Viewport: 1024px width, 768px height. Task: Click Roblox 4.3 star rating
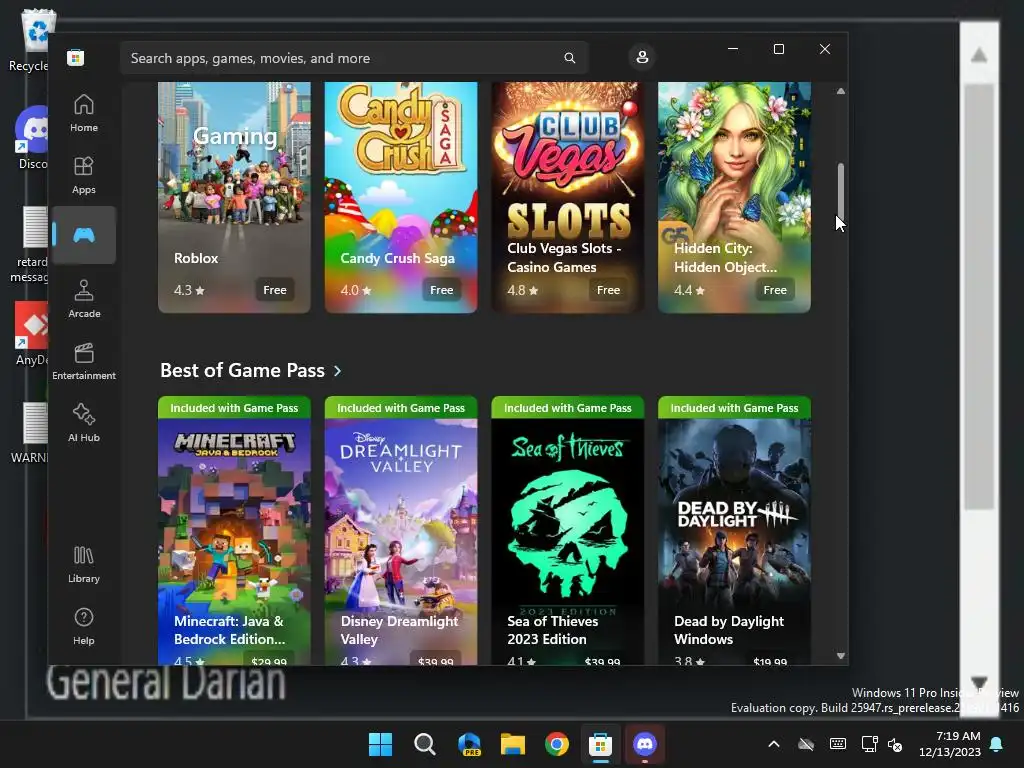189,290
